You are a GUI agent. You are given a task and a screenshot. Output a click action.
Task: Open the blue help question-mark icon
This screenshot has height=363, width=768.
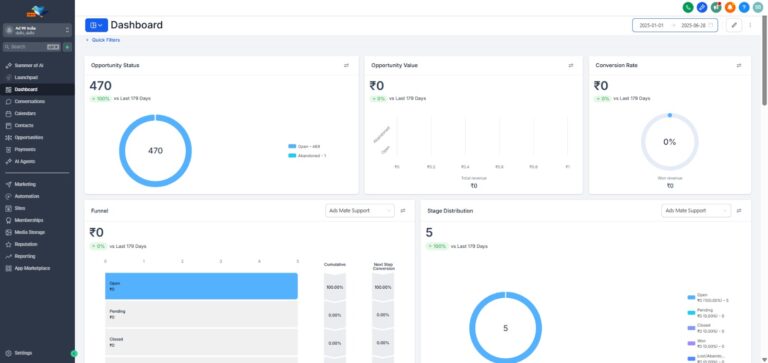click(x=744, y=7)
